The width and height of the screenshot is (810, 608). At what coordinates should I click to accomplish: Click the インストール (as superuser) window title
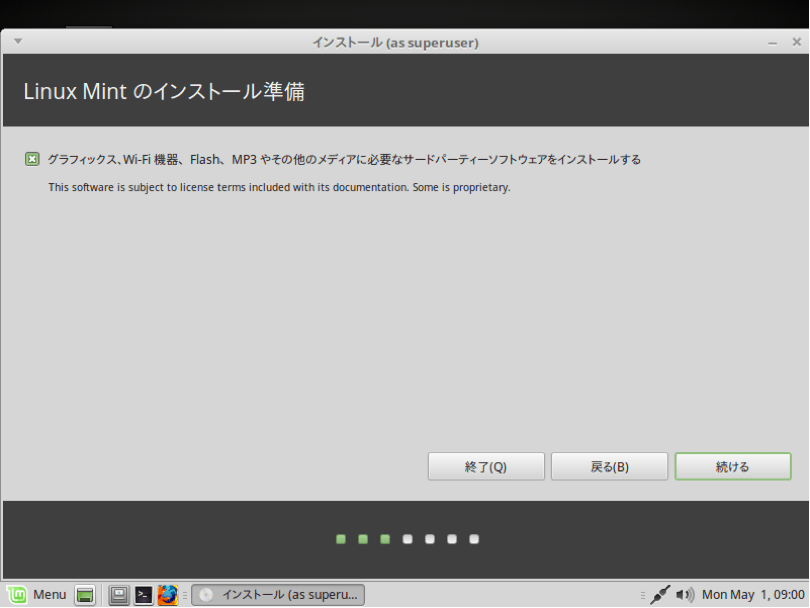(395, 42)
